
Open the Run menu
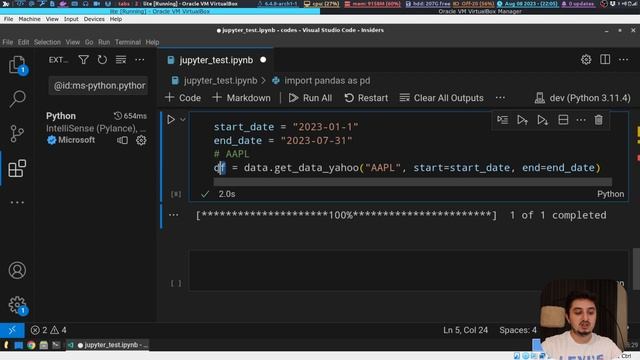tap(104, 42)
